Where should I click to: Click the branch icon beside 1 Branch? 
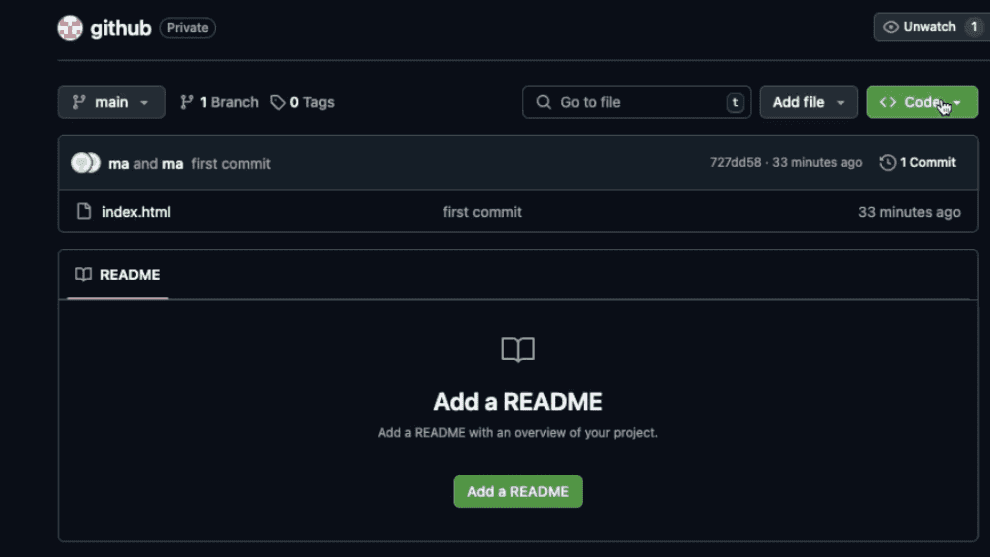tap(186, 102)
